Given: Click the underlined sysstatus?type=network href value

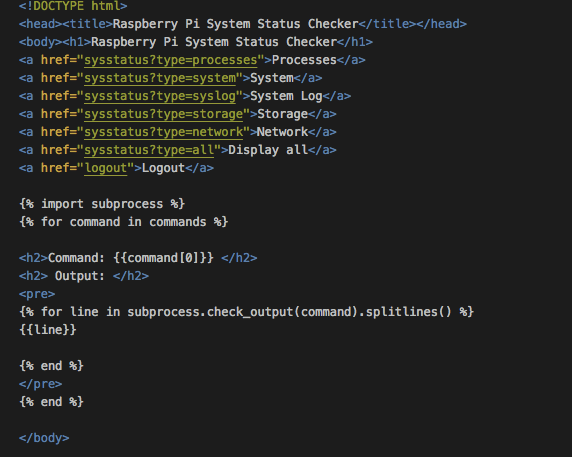Looking at the screenshot, I should pos(163,132).
